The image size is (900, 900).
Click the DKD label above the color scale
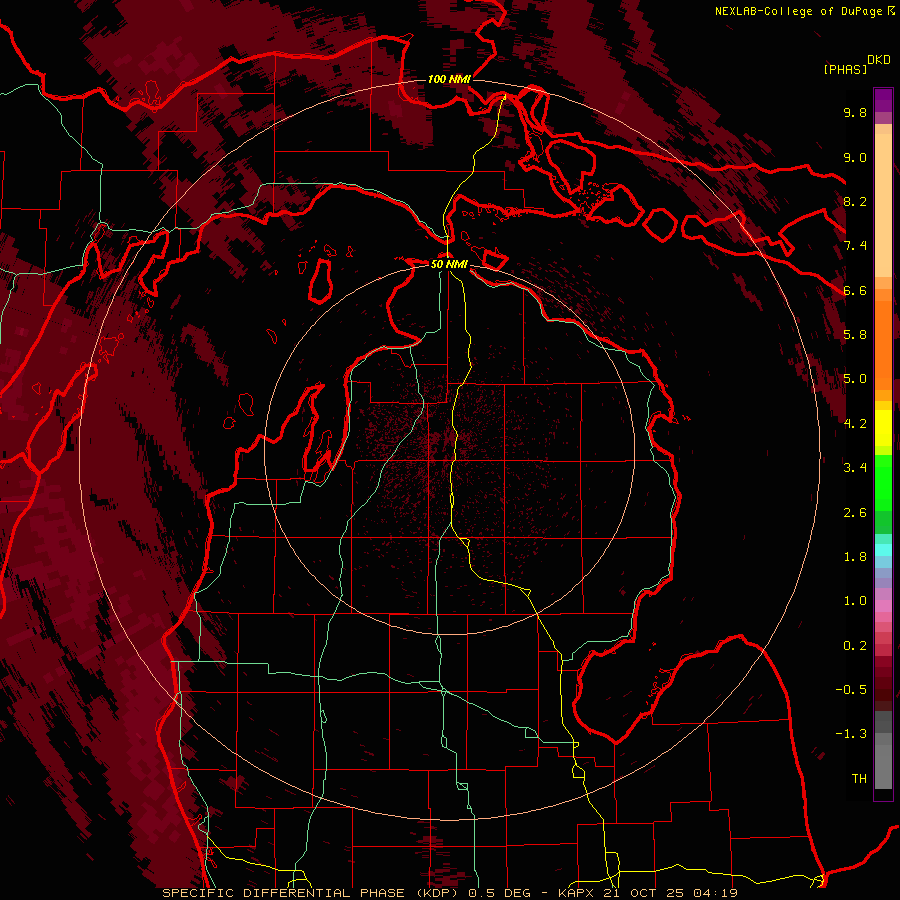click(879, 60)
